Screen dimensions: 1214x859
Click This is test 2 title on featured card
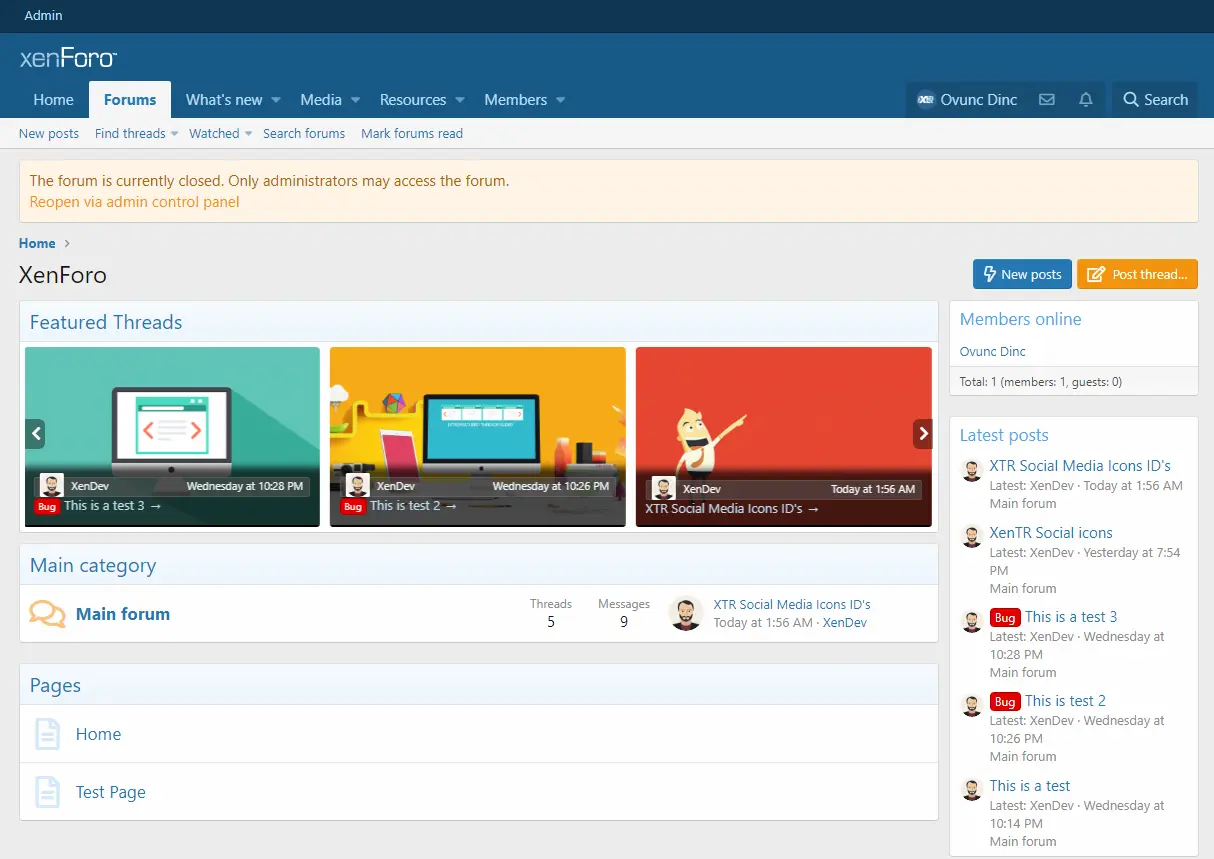[x=413, y=506]
